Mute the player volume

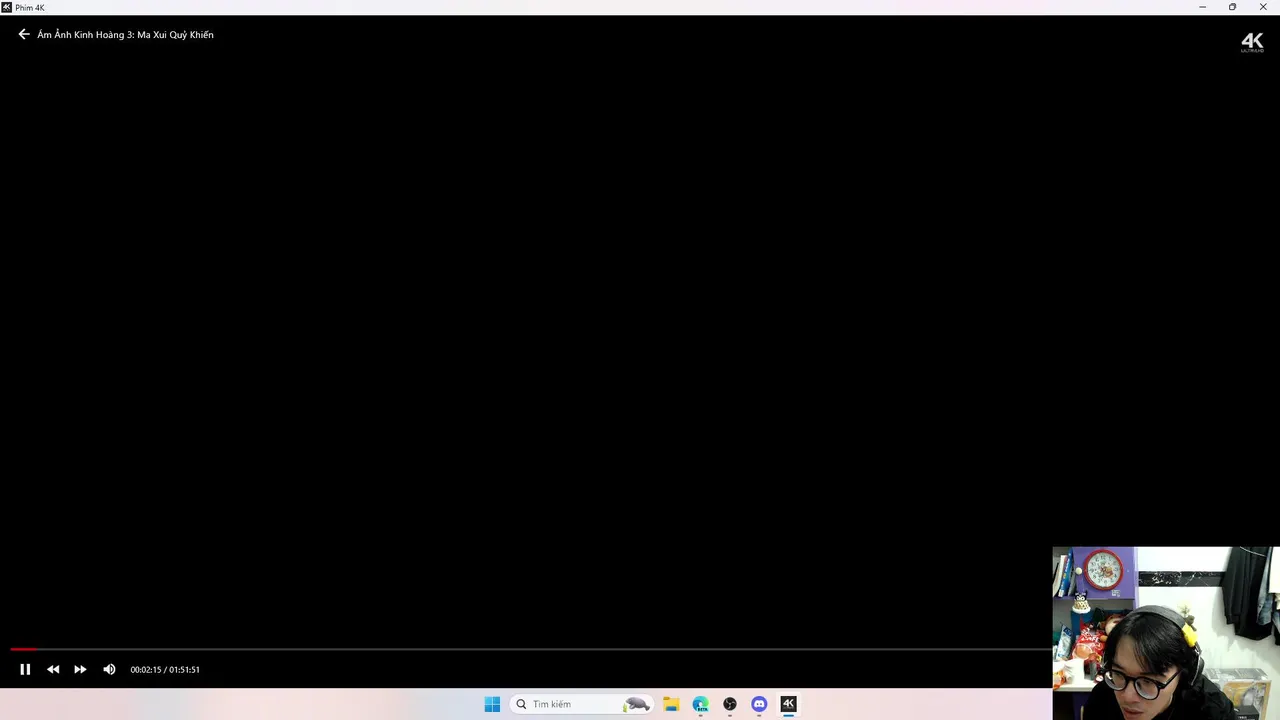[109, 669]
